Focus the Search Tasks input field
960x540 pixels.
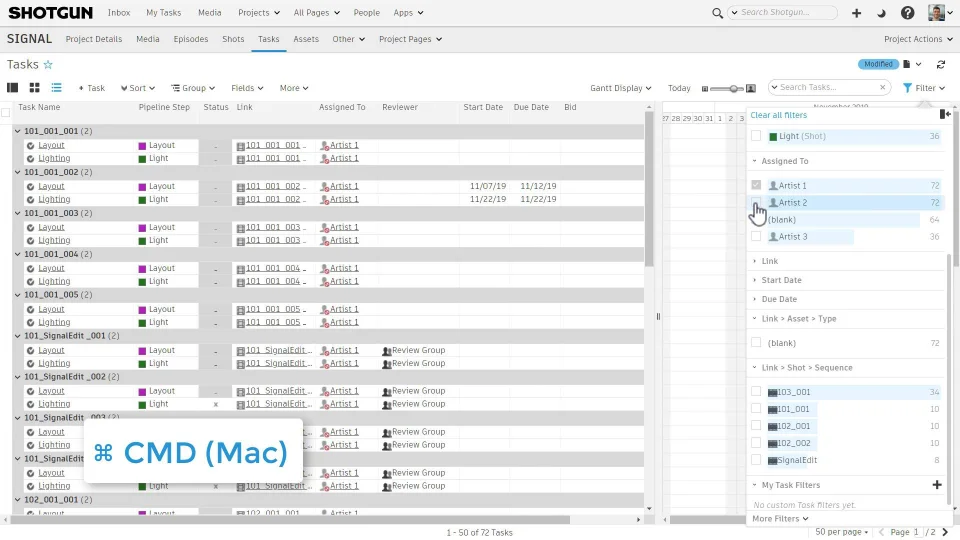tap(828, 88)
